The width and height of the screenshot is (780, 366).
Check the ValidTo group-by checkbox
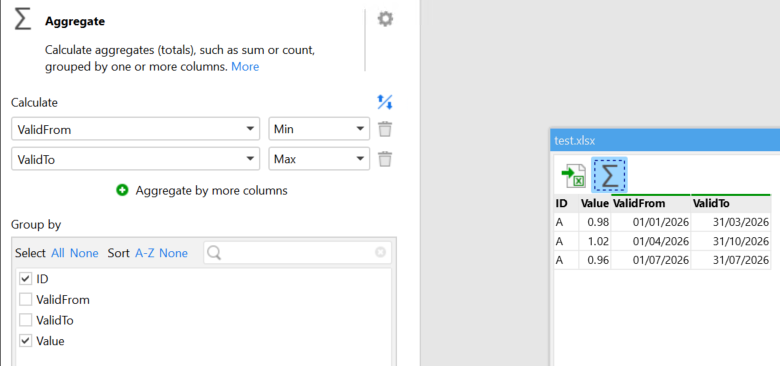[25, 320]
